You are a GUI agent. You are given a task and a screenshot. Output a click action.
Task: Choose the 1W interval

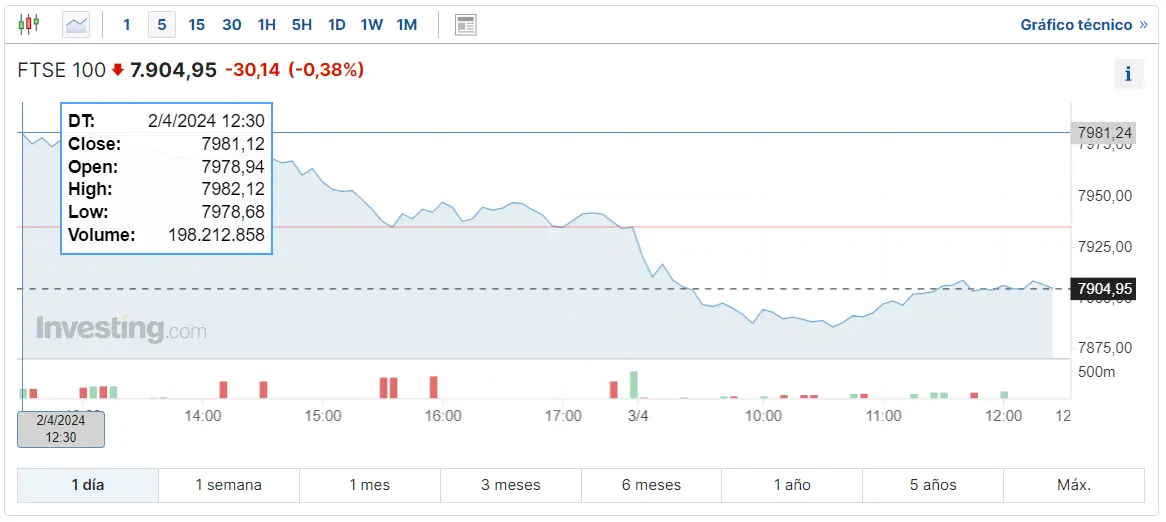point(371,24)
